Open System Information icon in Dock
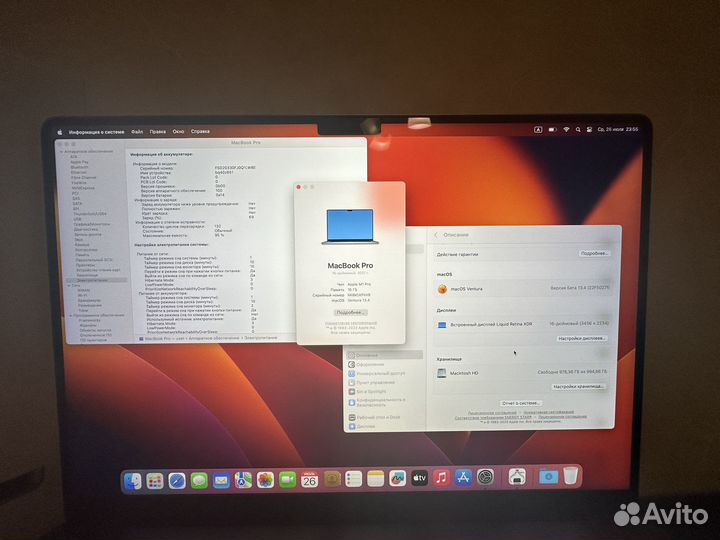The image size is (720, 540). point(517,477)
